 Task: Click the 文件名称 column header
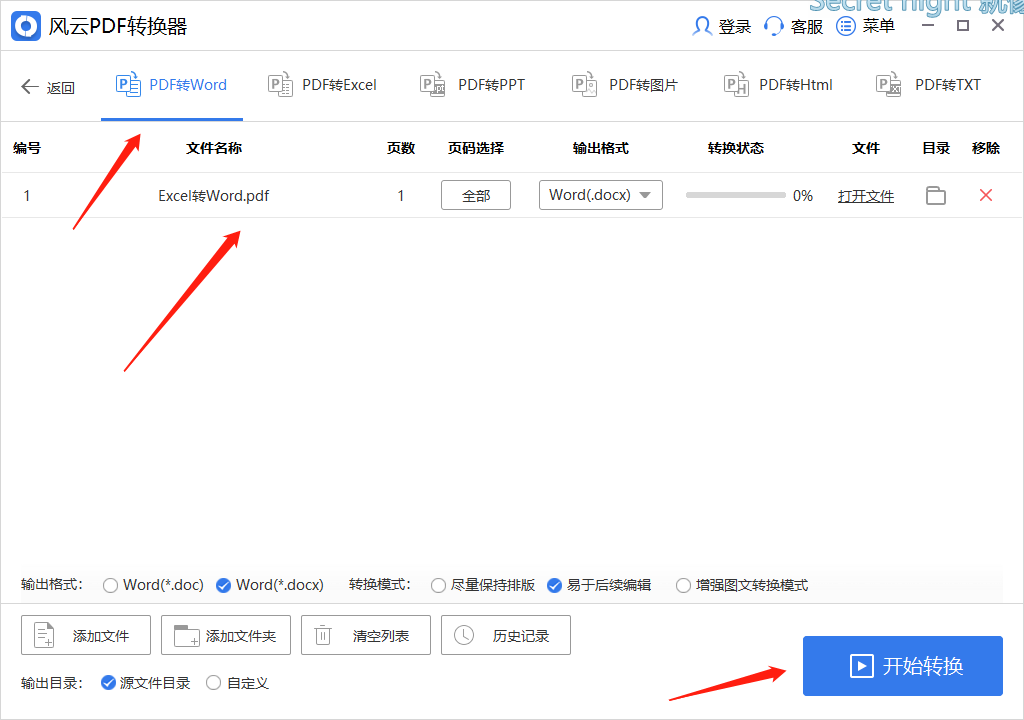pos(214,148)
